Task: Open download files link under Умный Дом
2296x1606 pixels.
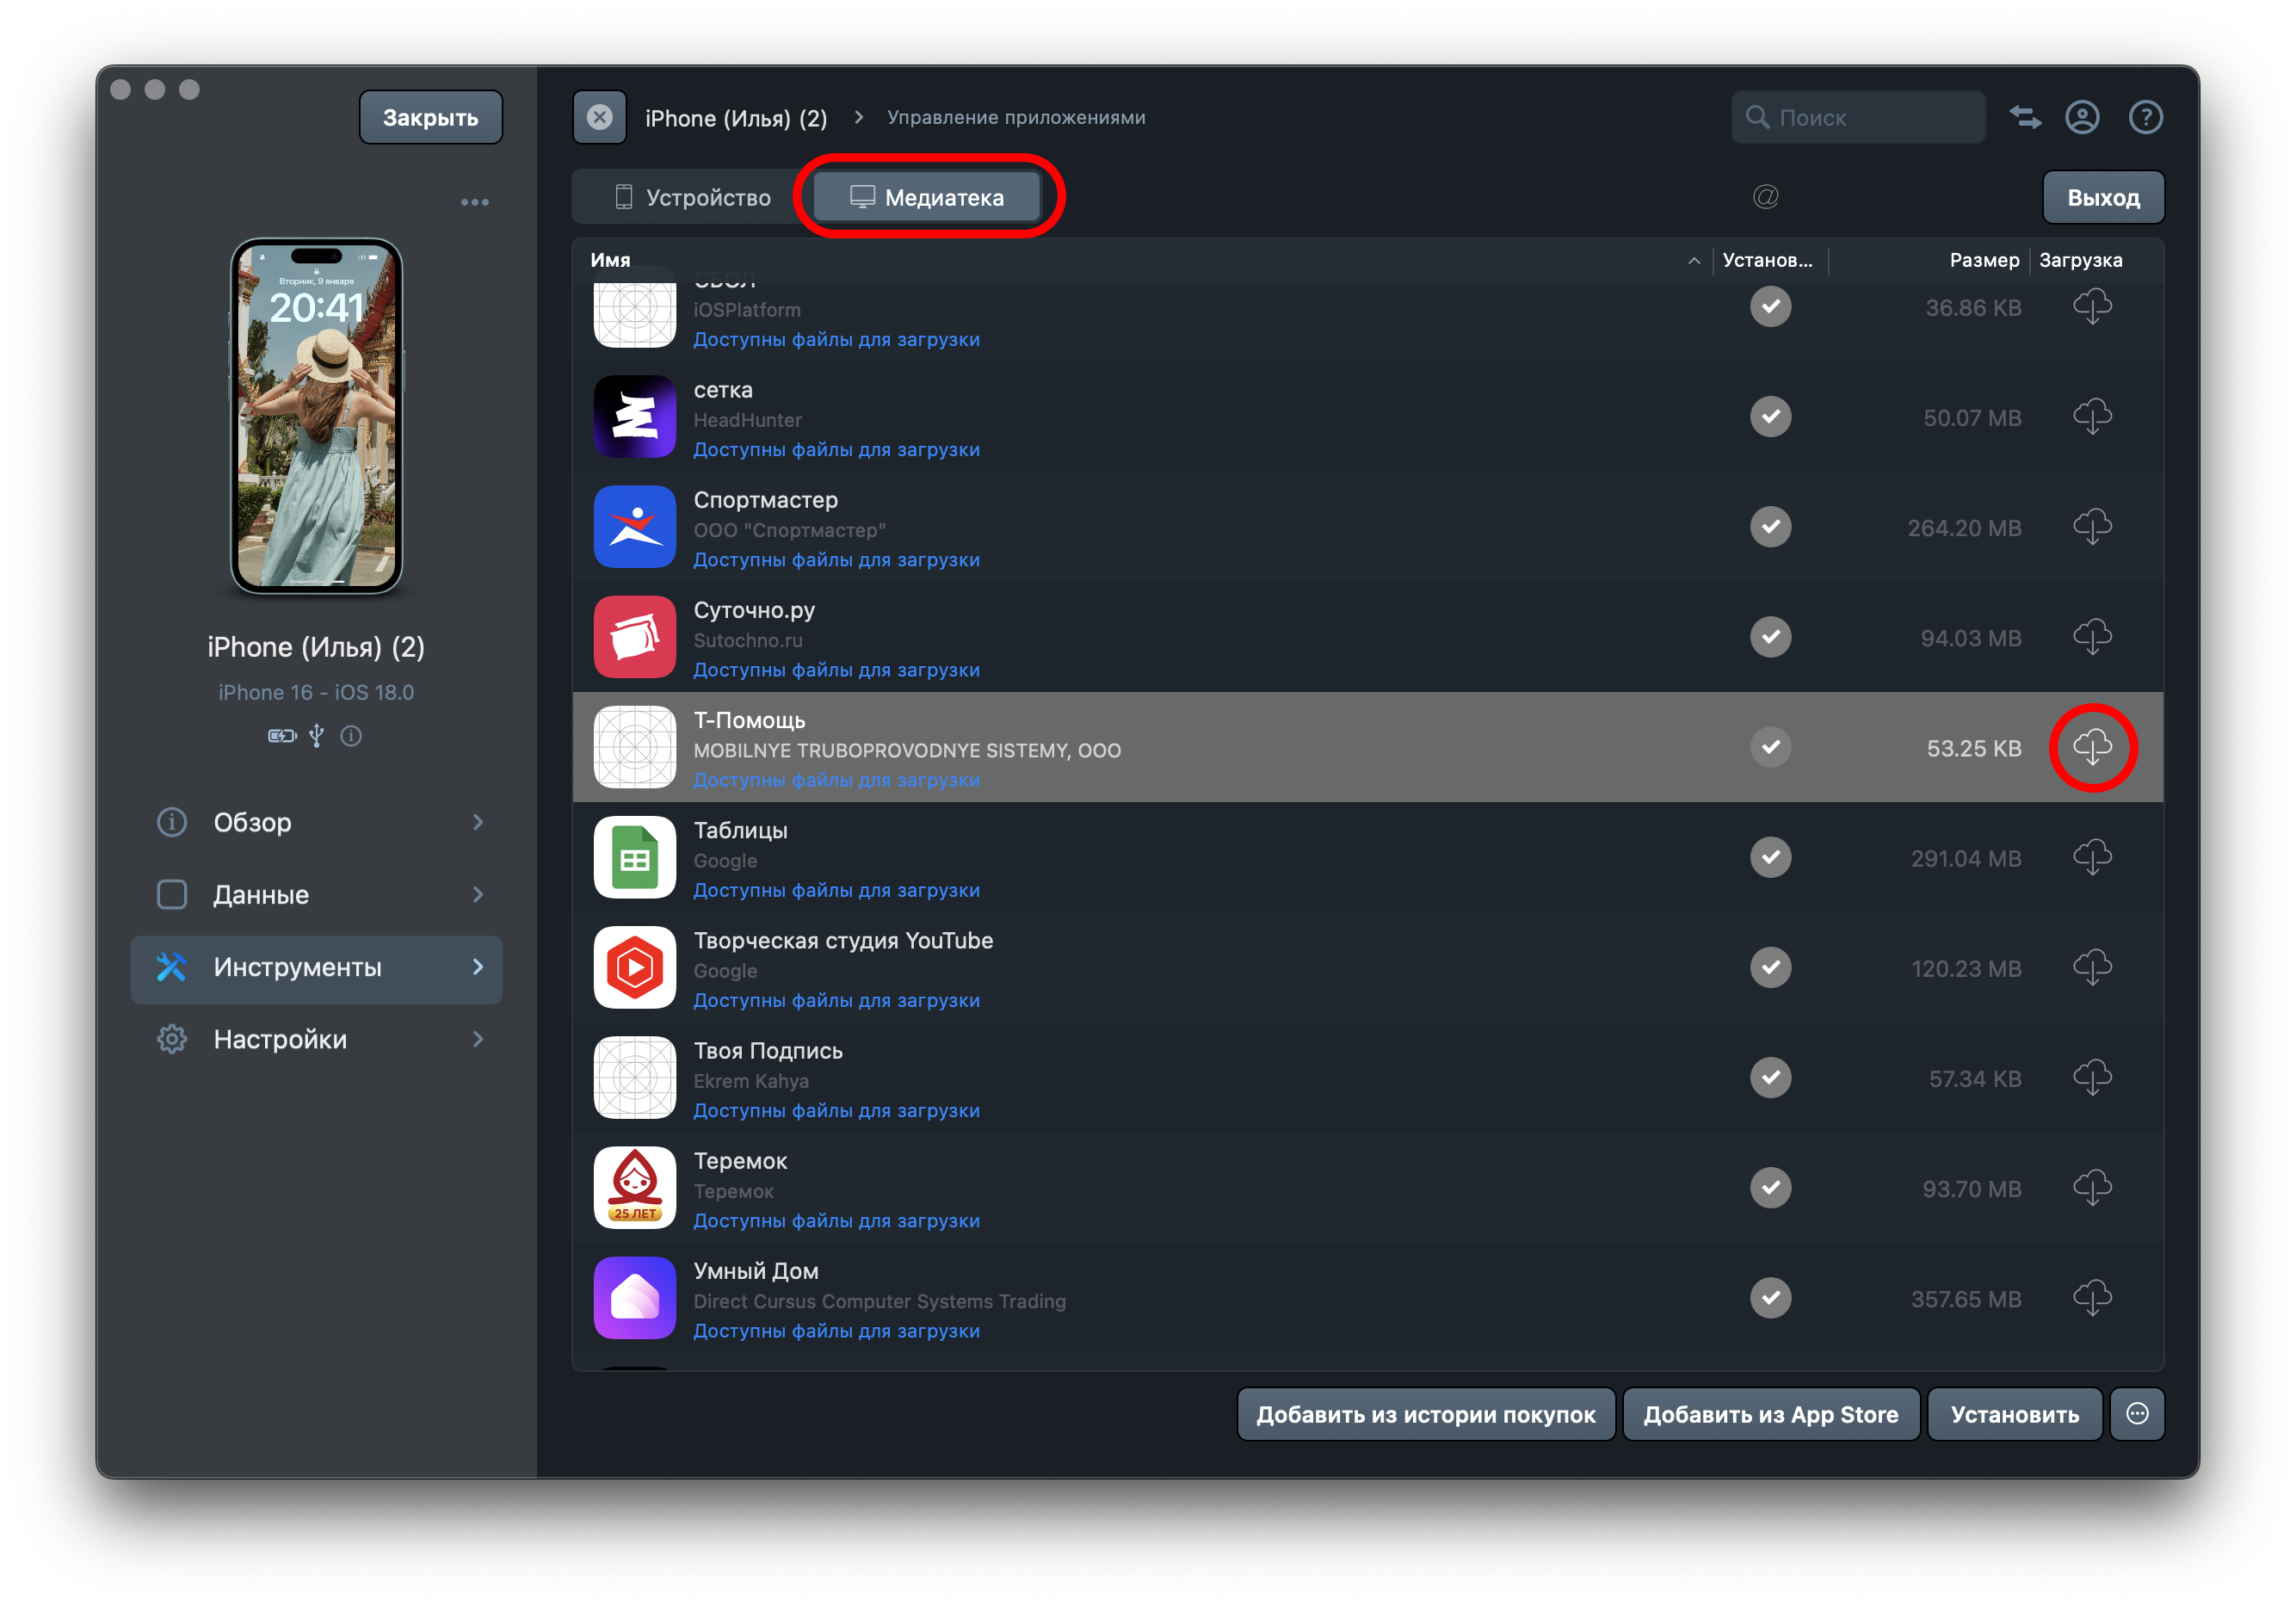Action: click(x=836, y=1330)
